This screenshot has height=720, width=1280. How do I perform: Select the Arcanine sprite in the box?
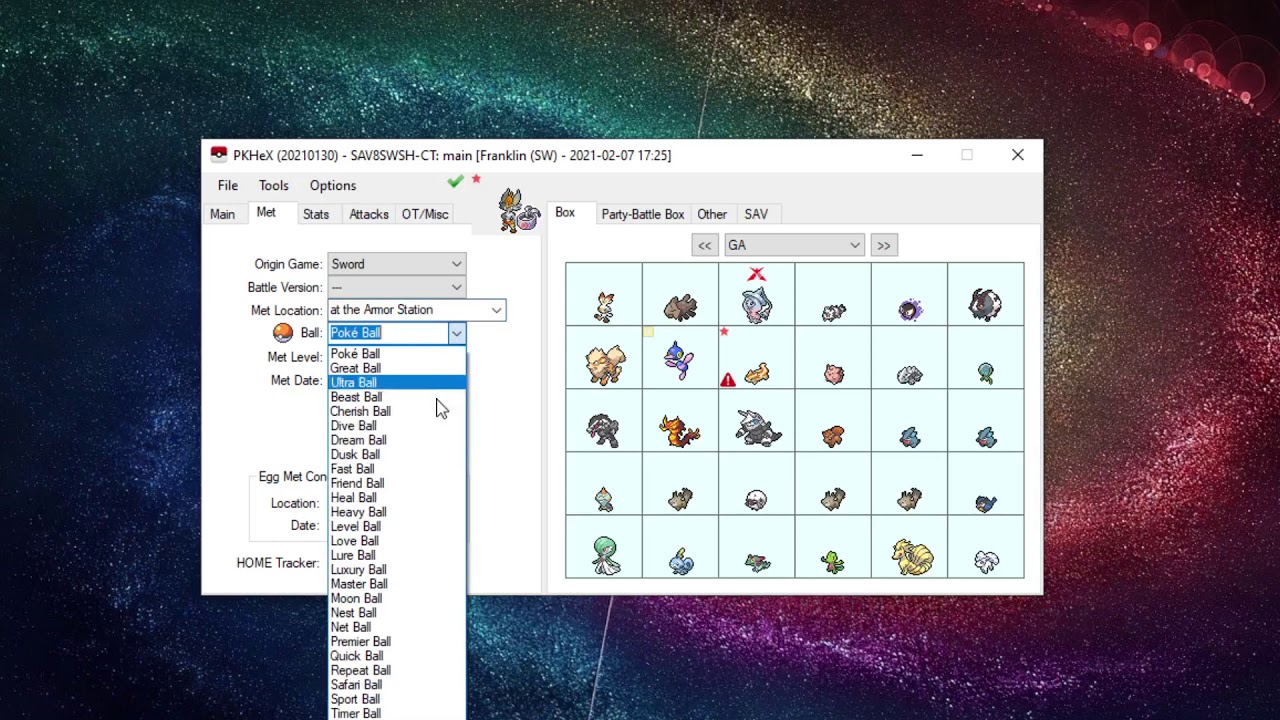604,365
